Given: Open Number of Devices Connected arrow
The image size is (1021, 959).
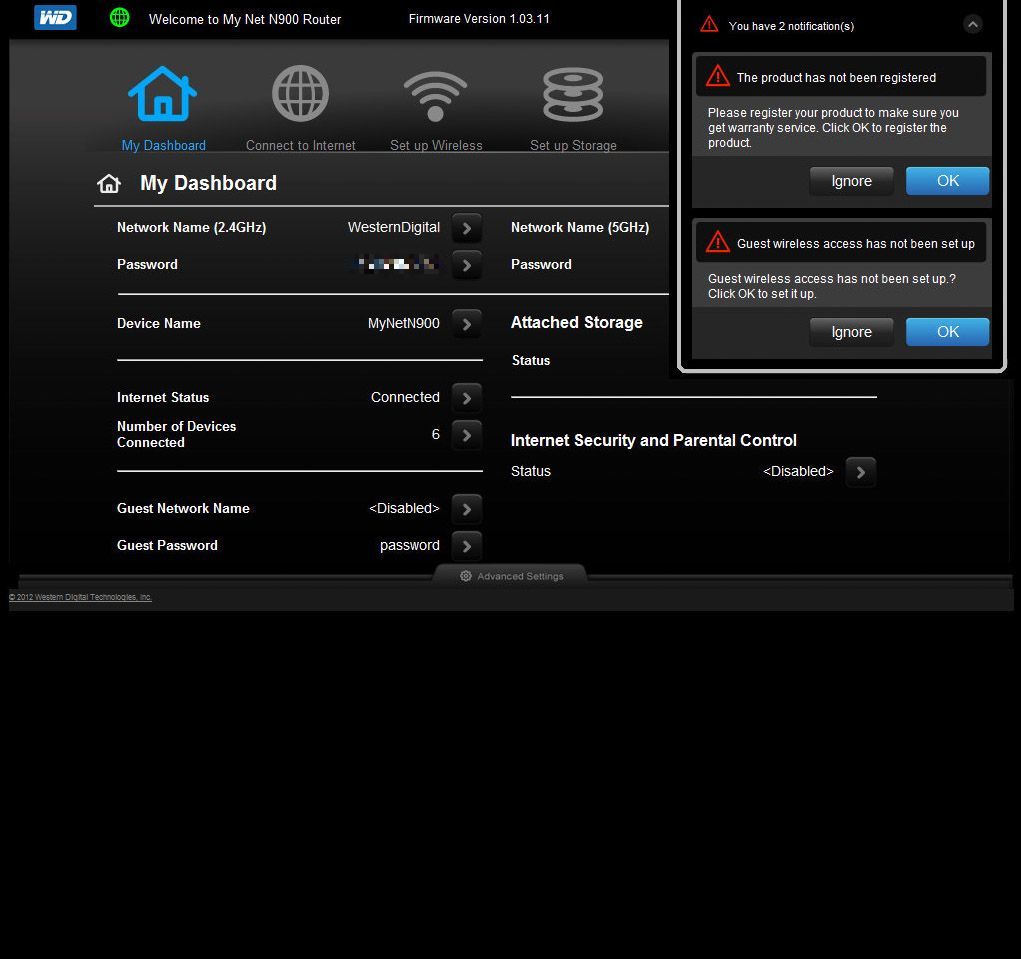Looking at the screenshot, I should (x=467, y=435).
